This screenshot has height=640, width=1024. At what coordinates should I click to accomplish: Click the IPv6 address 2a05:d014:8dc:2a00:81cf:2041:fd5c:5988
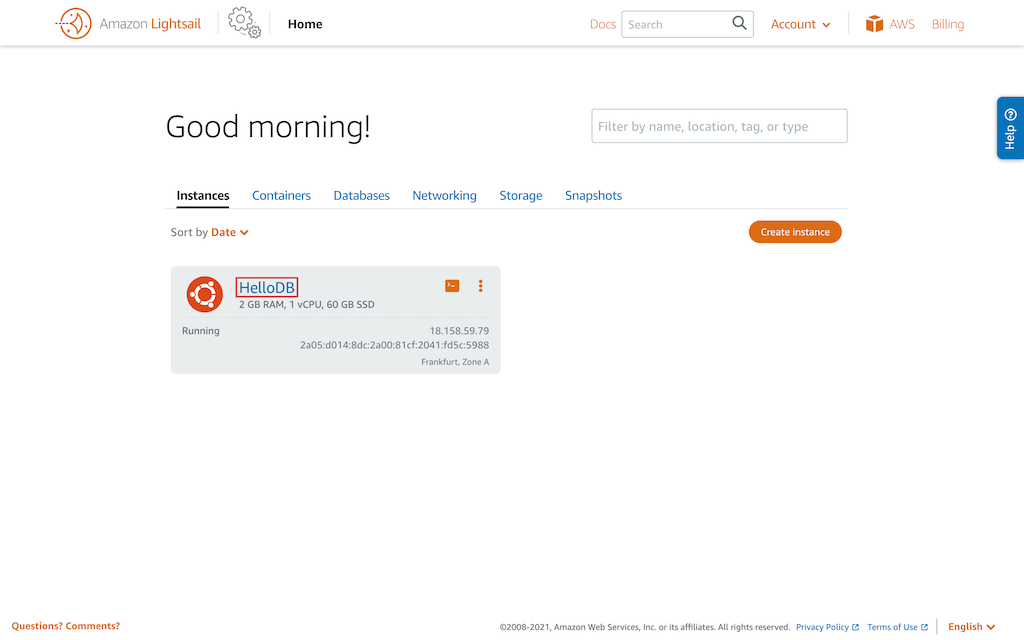point(394,345)
